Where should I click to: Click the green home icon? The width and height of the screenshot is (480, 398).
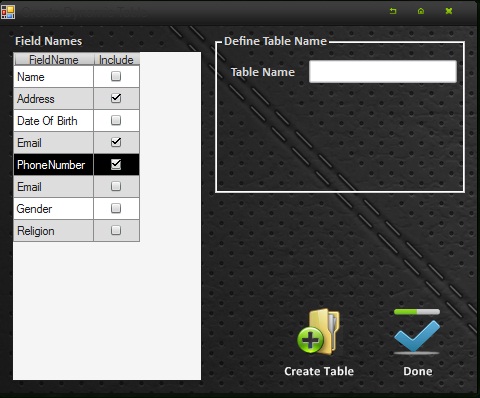tap(421, 11)
